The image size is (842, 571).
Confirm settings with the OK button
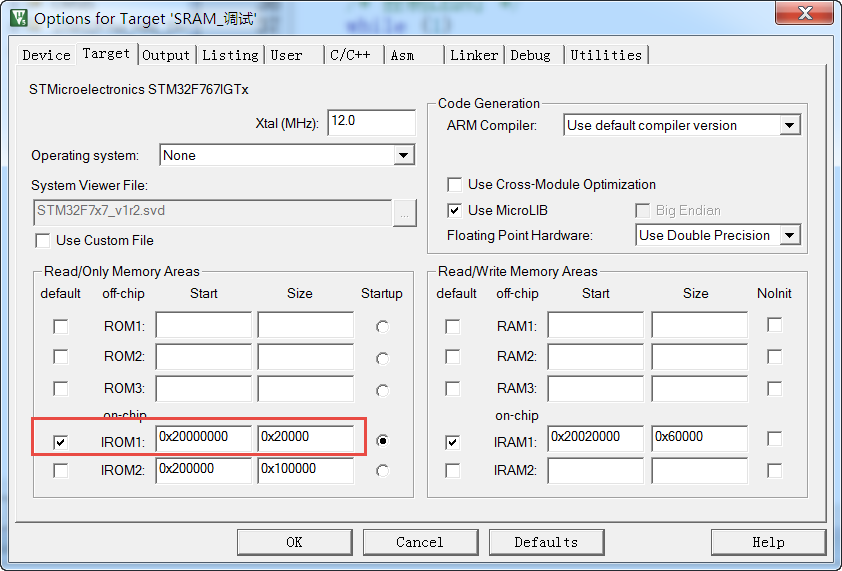pos(295,543)
